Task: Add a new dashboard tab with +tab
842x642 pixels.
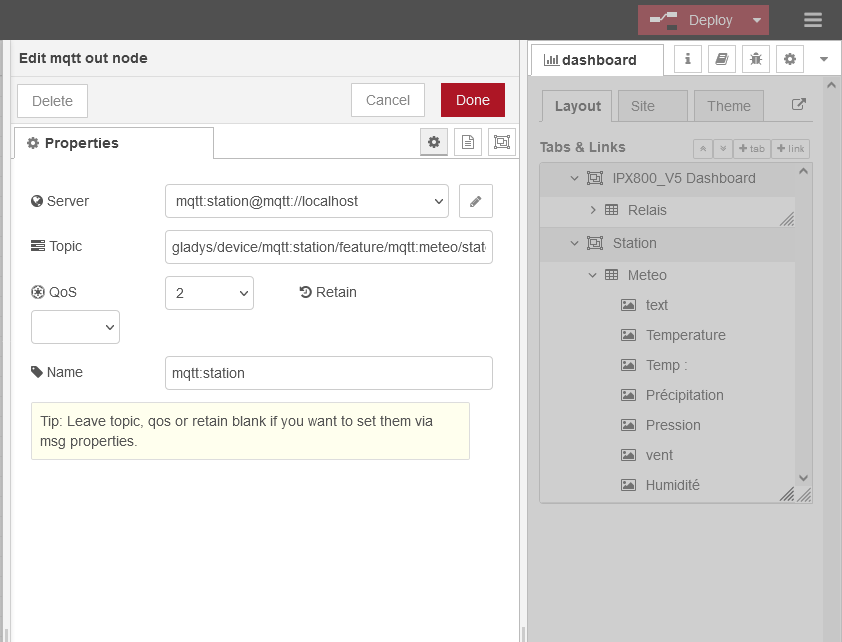Action: point(751,148)
